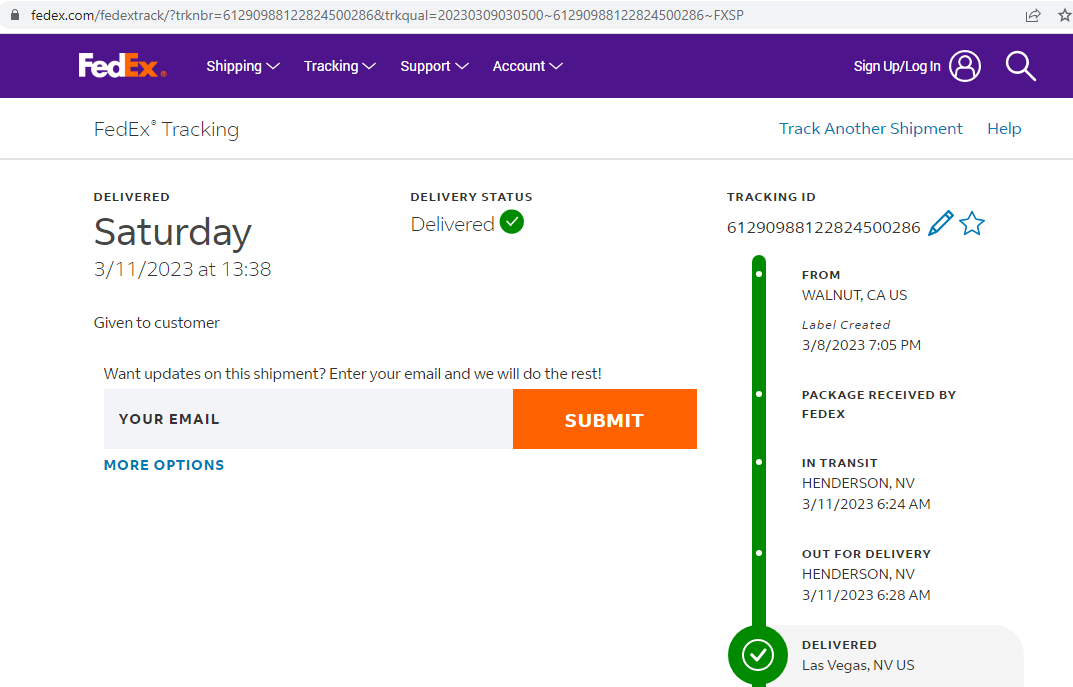
Task: Select the In Transit timeline marker
Action: (759, 463)
